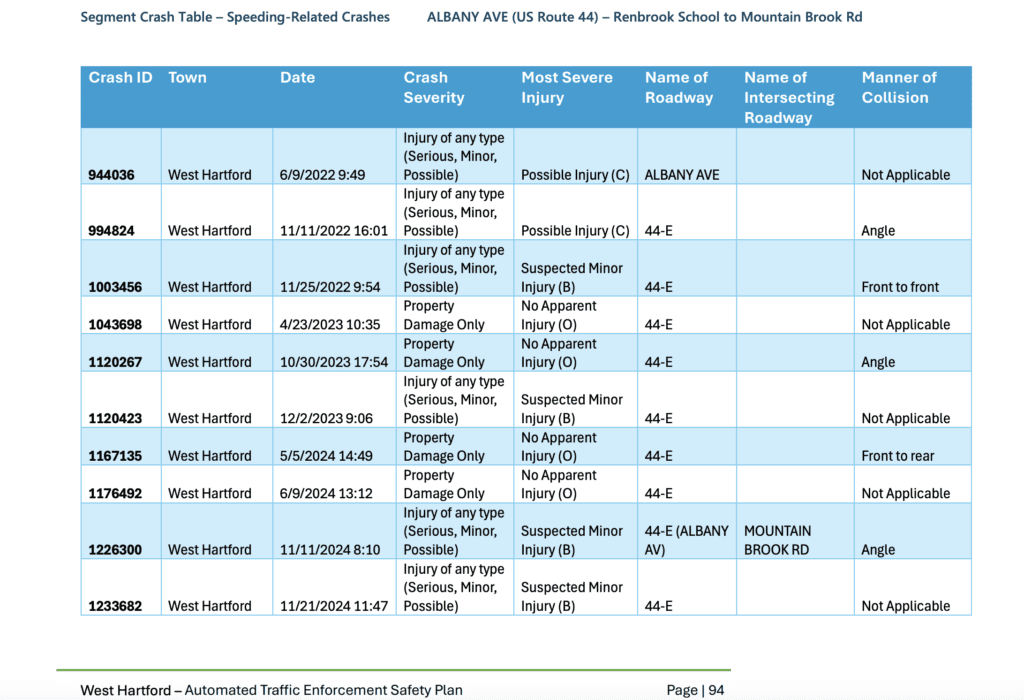Click the Automated Traffic Enforcement Safety Plan footer
The height and width of the screenshot is (700, 1024).
click(324, 690)
